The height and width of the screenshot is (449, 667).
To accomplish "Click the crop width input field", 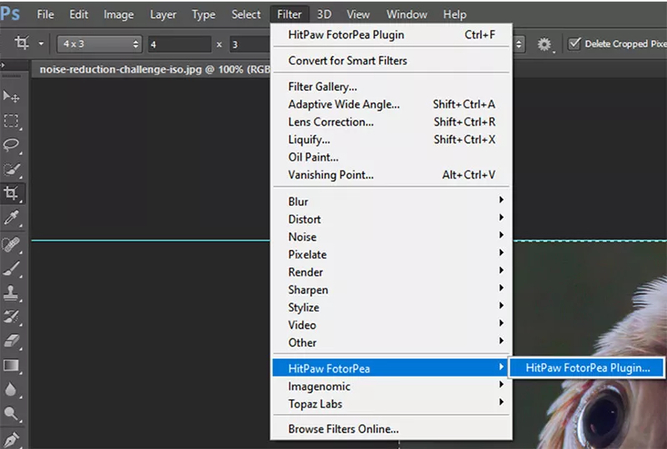I will click(178, 44).
